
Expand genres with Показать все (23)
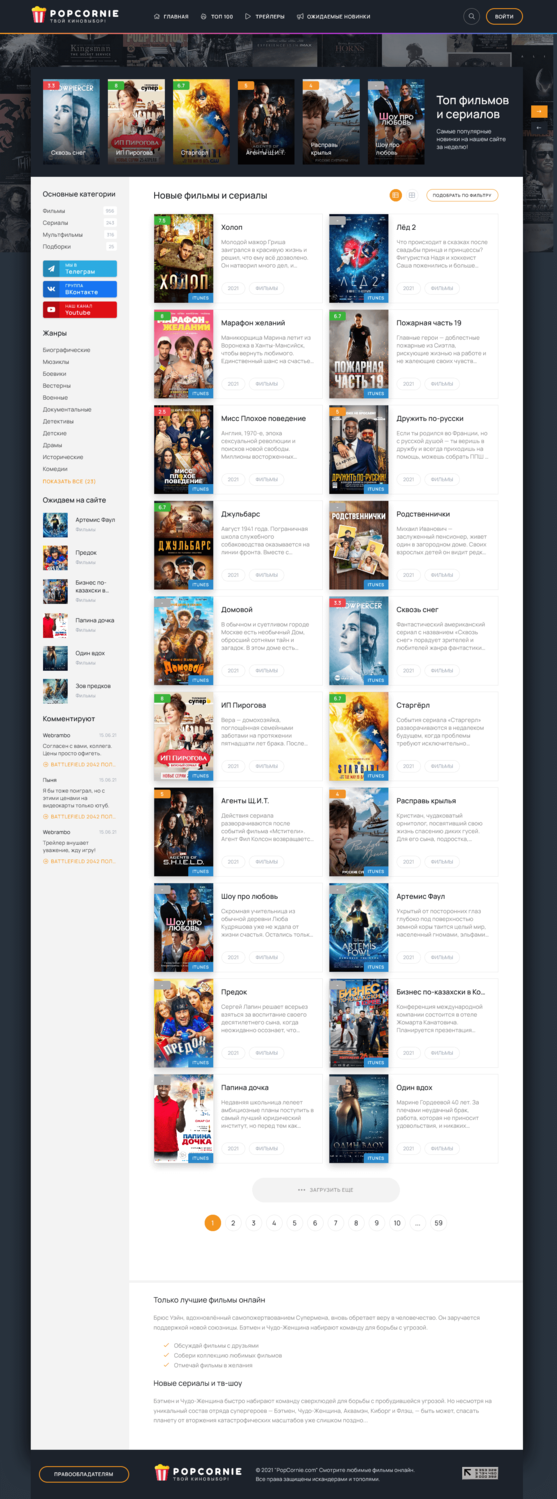coord(69,481)
